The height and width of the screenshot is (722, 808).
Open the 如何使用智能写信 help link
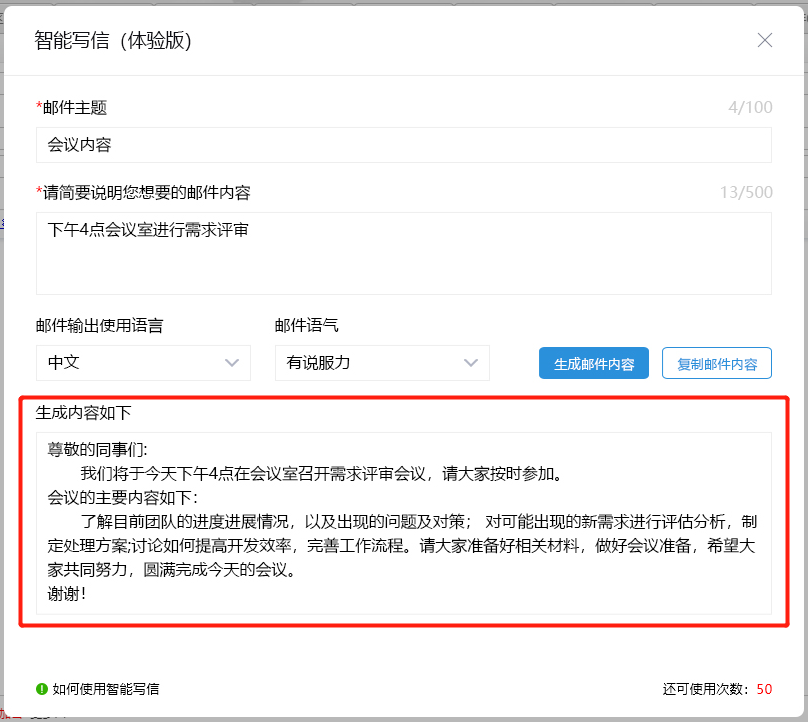(105, 689)
